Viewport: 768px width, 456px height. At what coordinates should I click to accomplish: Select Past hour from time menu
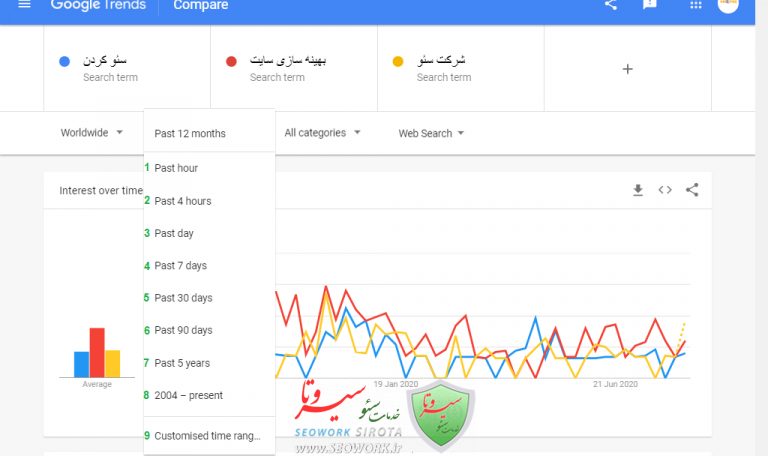[176, 168]
